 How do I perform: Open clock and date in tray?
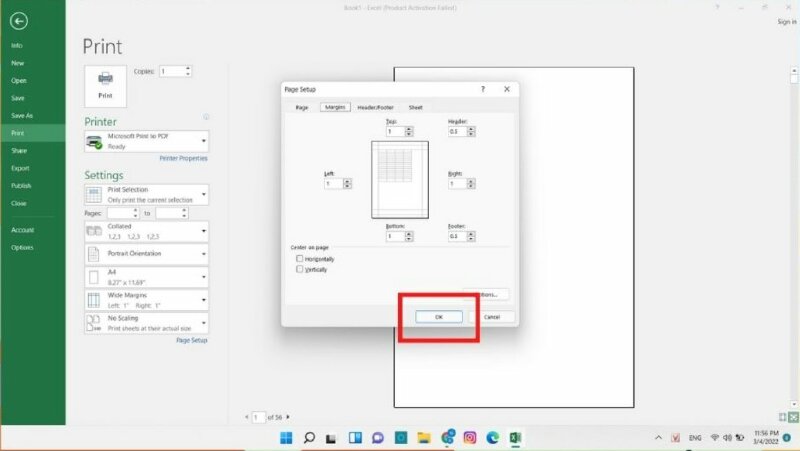(766, 437)
